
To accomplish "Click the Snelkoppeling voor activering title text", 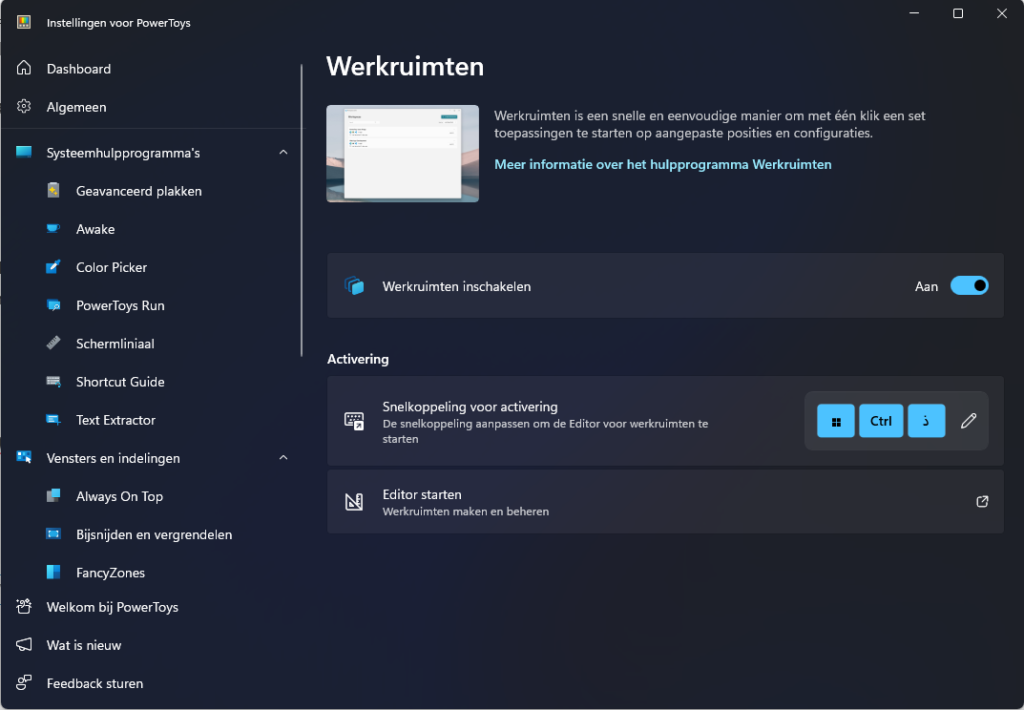I will [470, 406].
